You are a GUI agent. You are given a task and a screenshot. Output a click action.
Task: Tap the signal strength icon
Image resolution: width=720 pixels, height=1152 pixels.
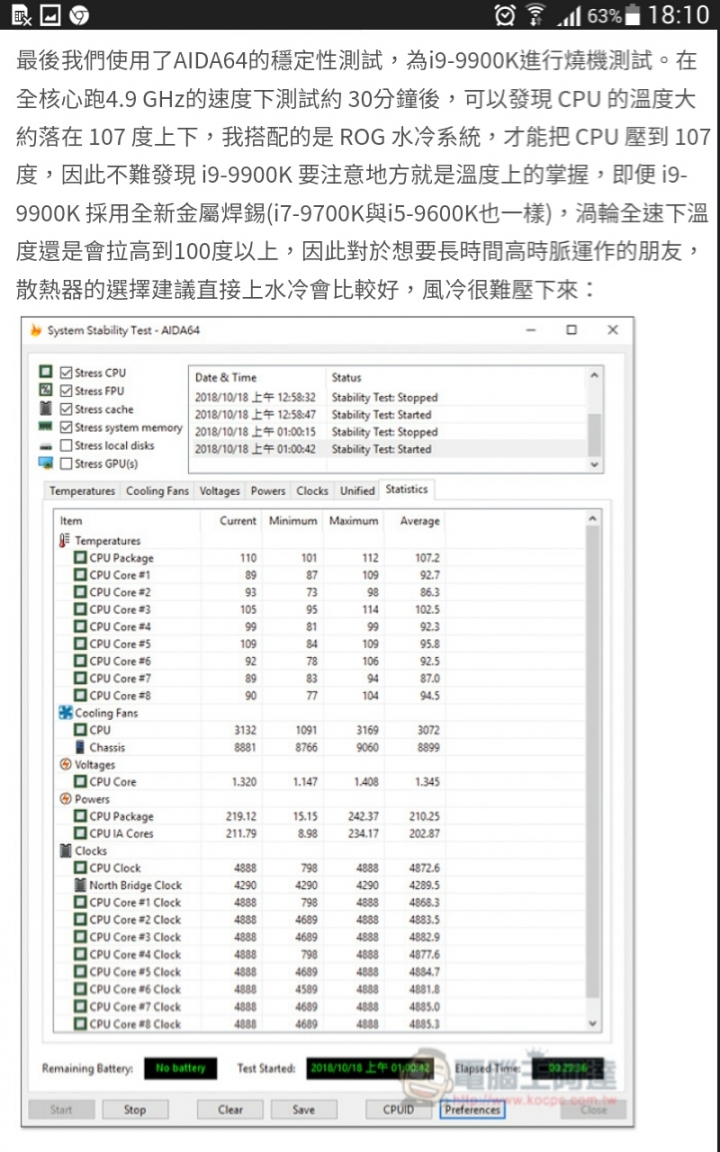(x=569, y=16)
